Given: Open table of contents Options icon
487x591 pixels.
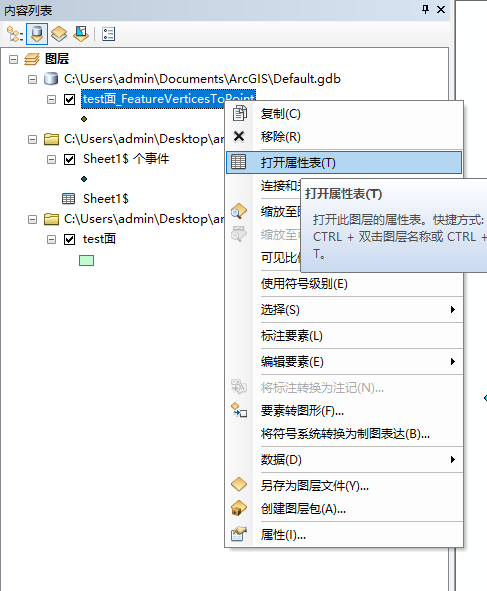Looking at the screenshot, I should (109, 34).
